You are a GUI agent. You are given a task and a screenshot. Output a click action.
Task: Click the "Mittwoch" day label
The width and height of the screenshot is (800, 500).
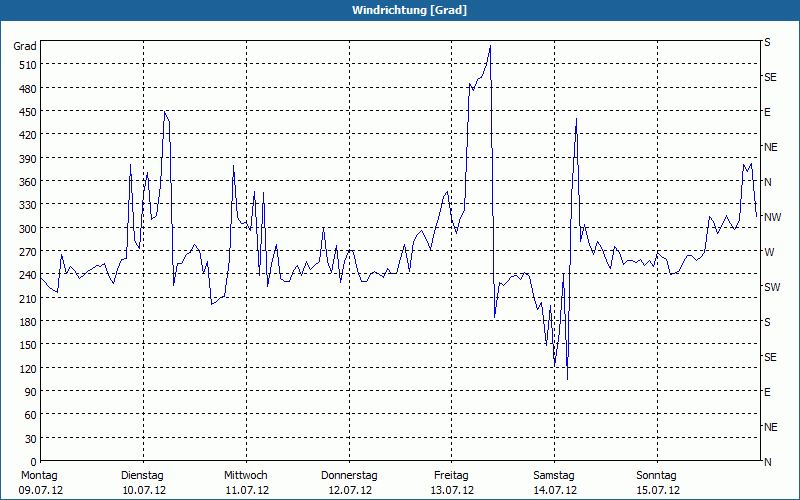(x=246, y=476)
